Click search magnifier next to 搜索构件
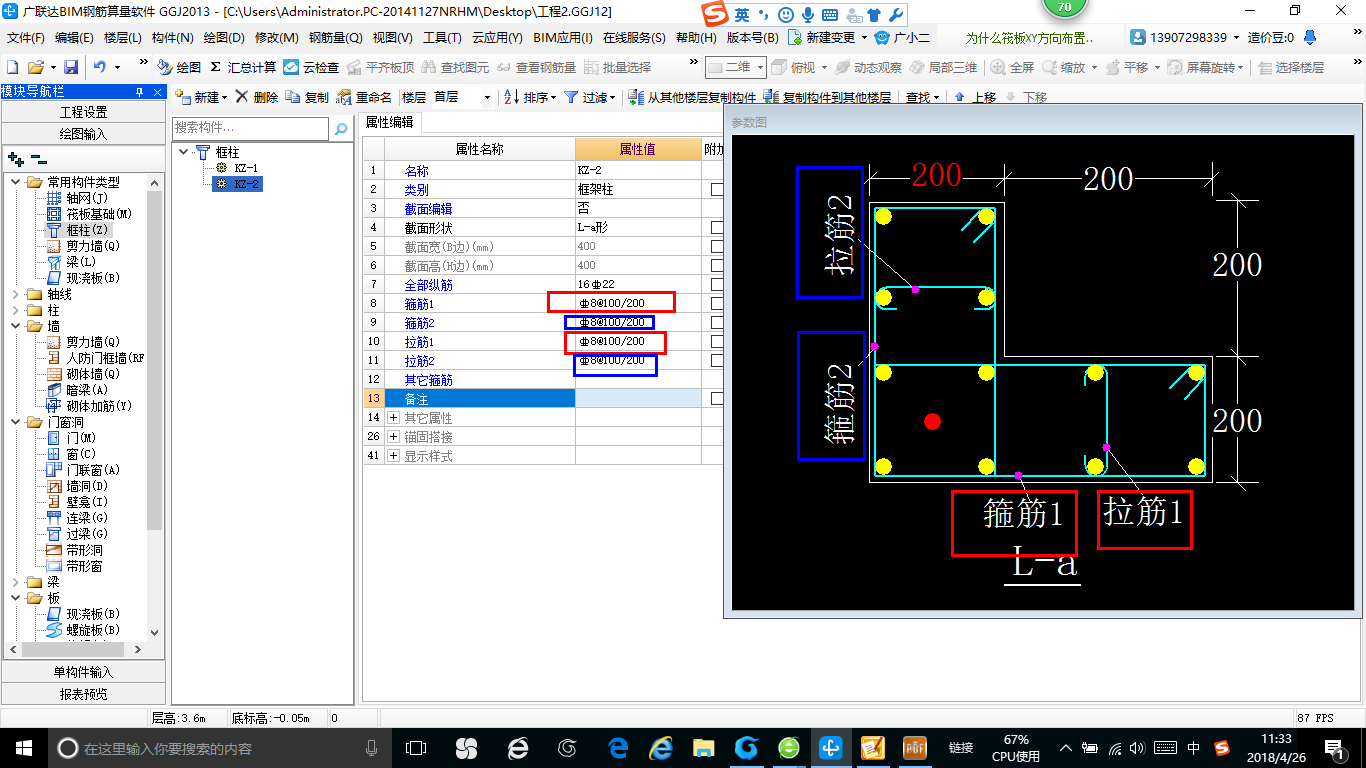The height and width of the screenshot is (768, 1366). (340, 128)
